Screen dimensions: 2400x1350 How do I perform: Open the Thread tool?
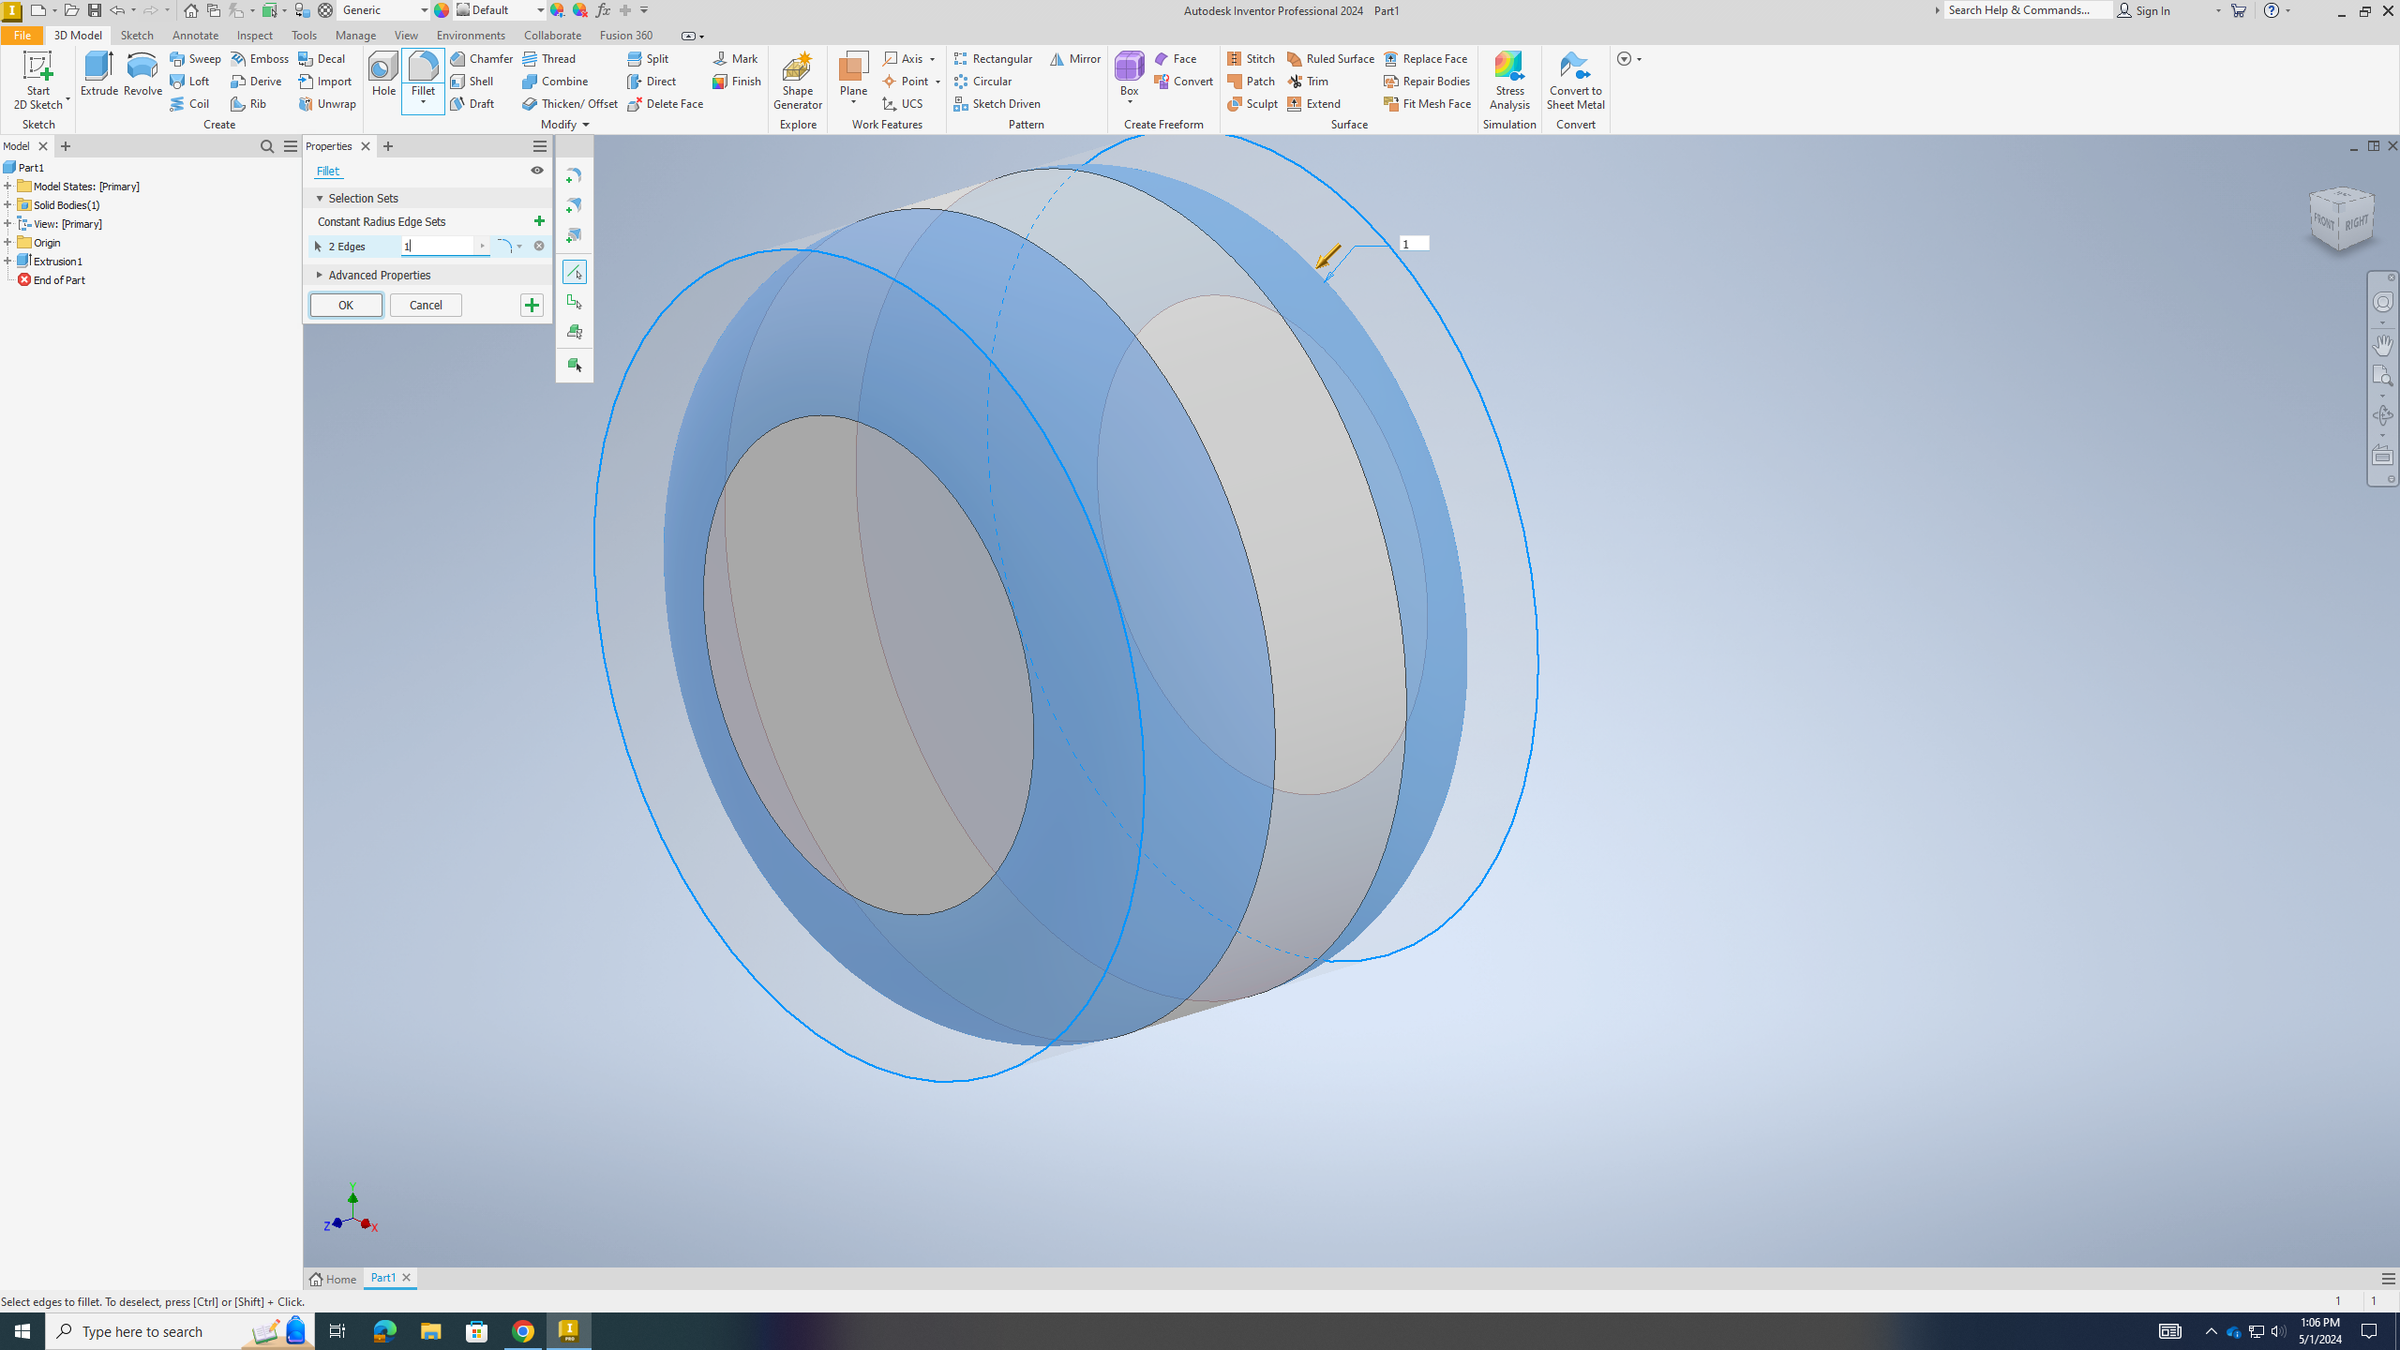[549, 59]
